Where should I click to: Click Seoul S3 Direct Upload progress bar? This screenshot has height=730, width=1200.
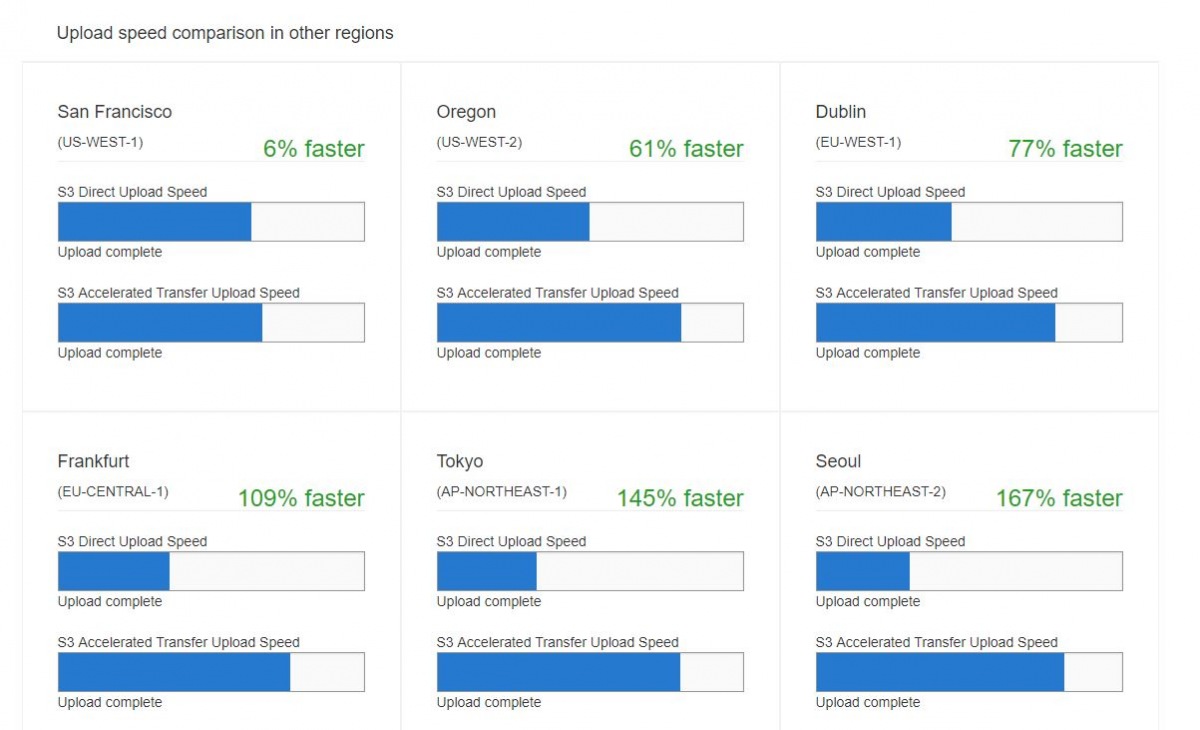pos(969,571)
